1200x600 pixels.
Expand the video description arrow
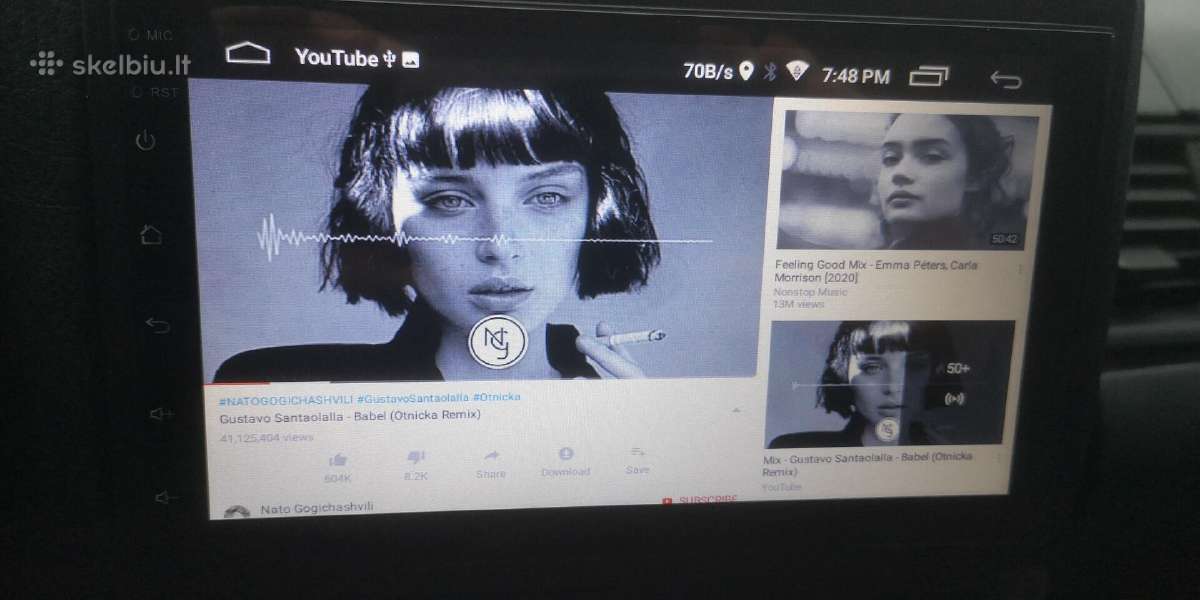coord(737,410)
